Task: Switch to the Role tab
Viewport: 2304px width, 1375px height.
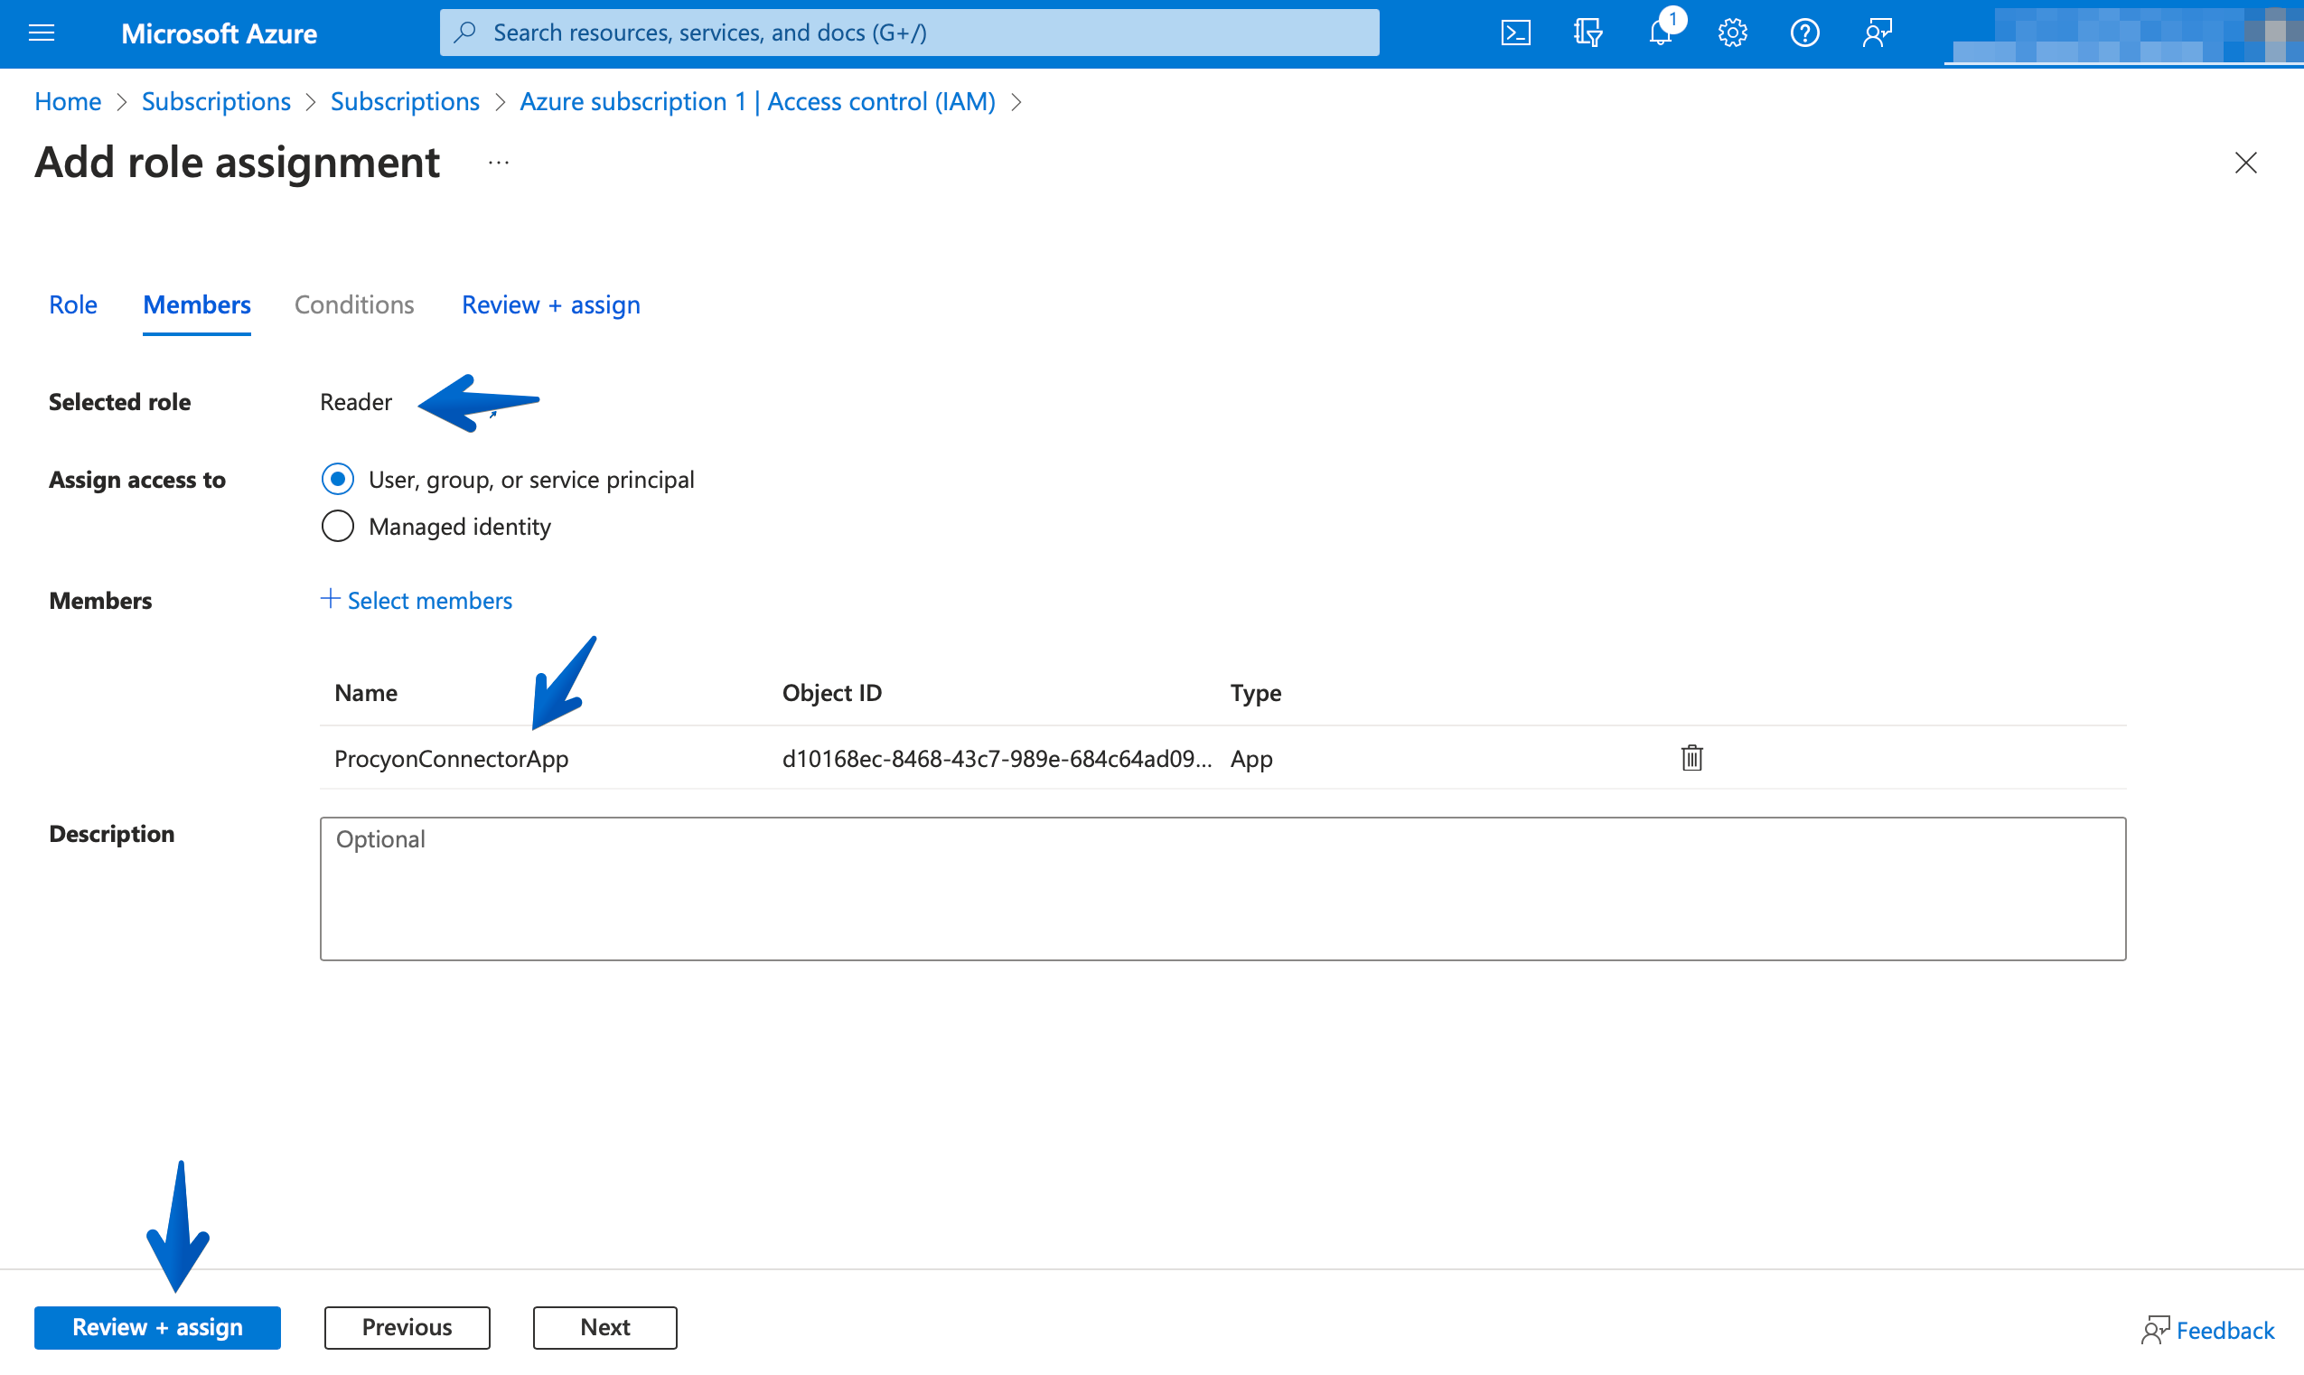Action: pos(72,304)
